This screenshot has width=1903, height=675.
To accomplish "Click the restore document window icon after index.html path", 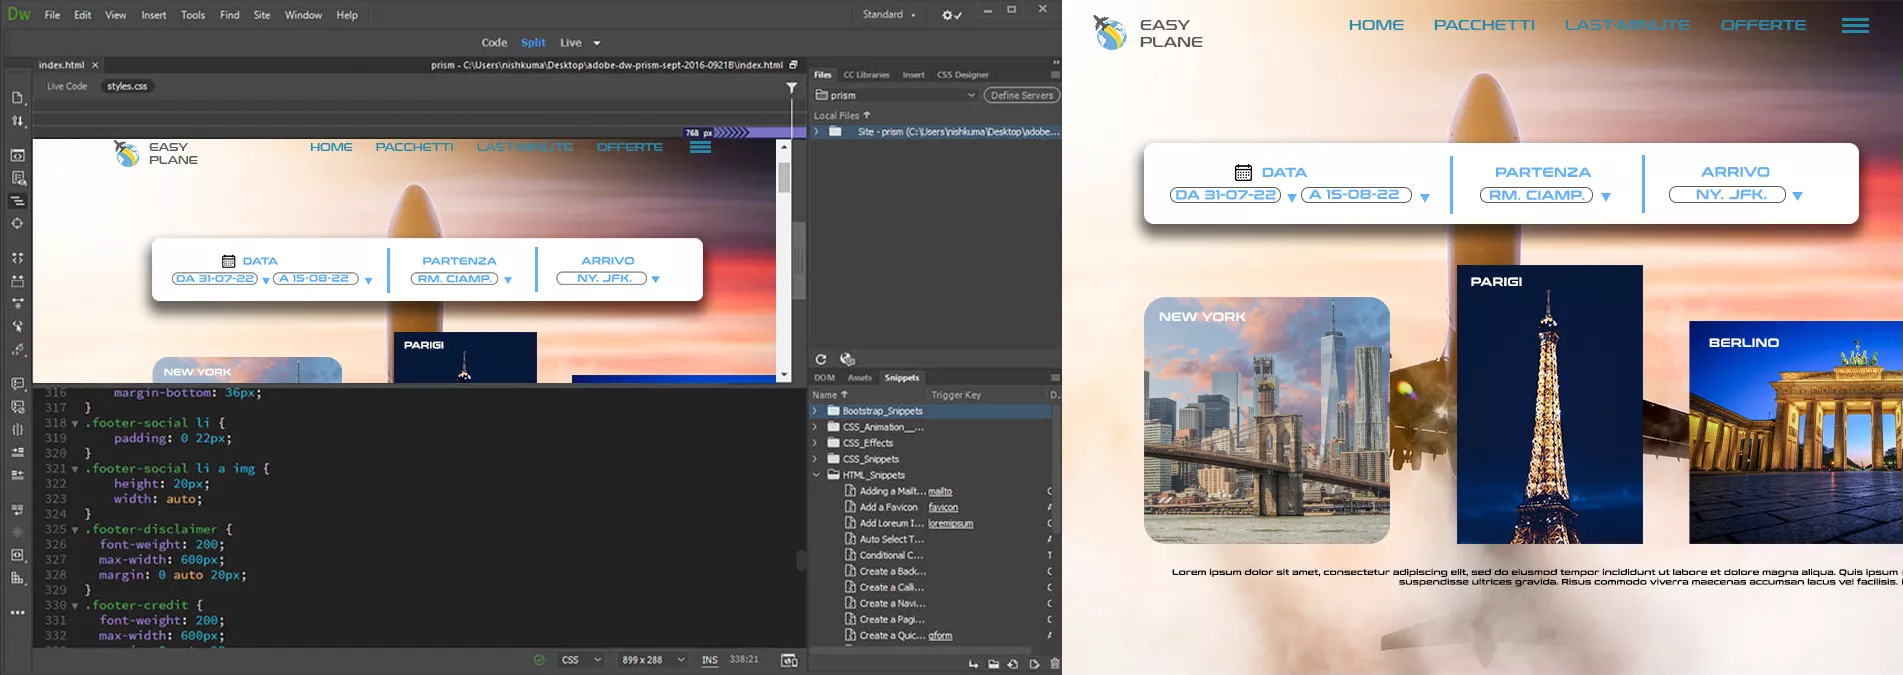I will [x=793, y=65].
